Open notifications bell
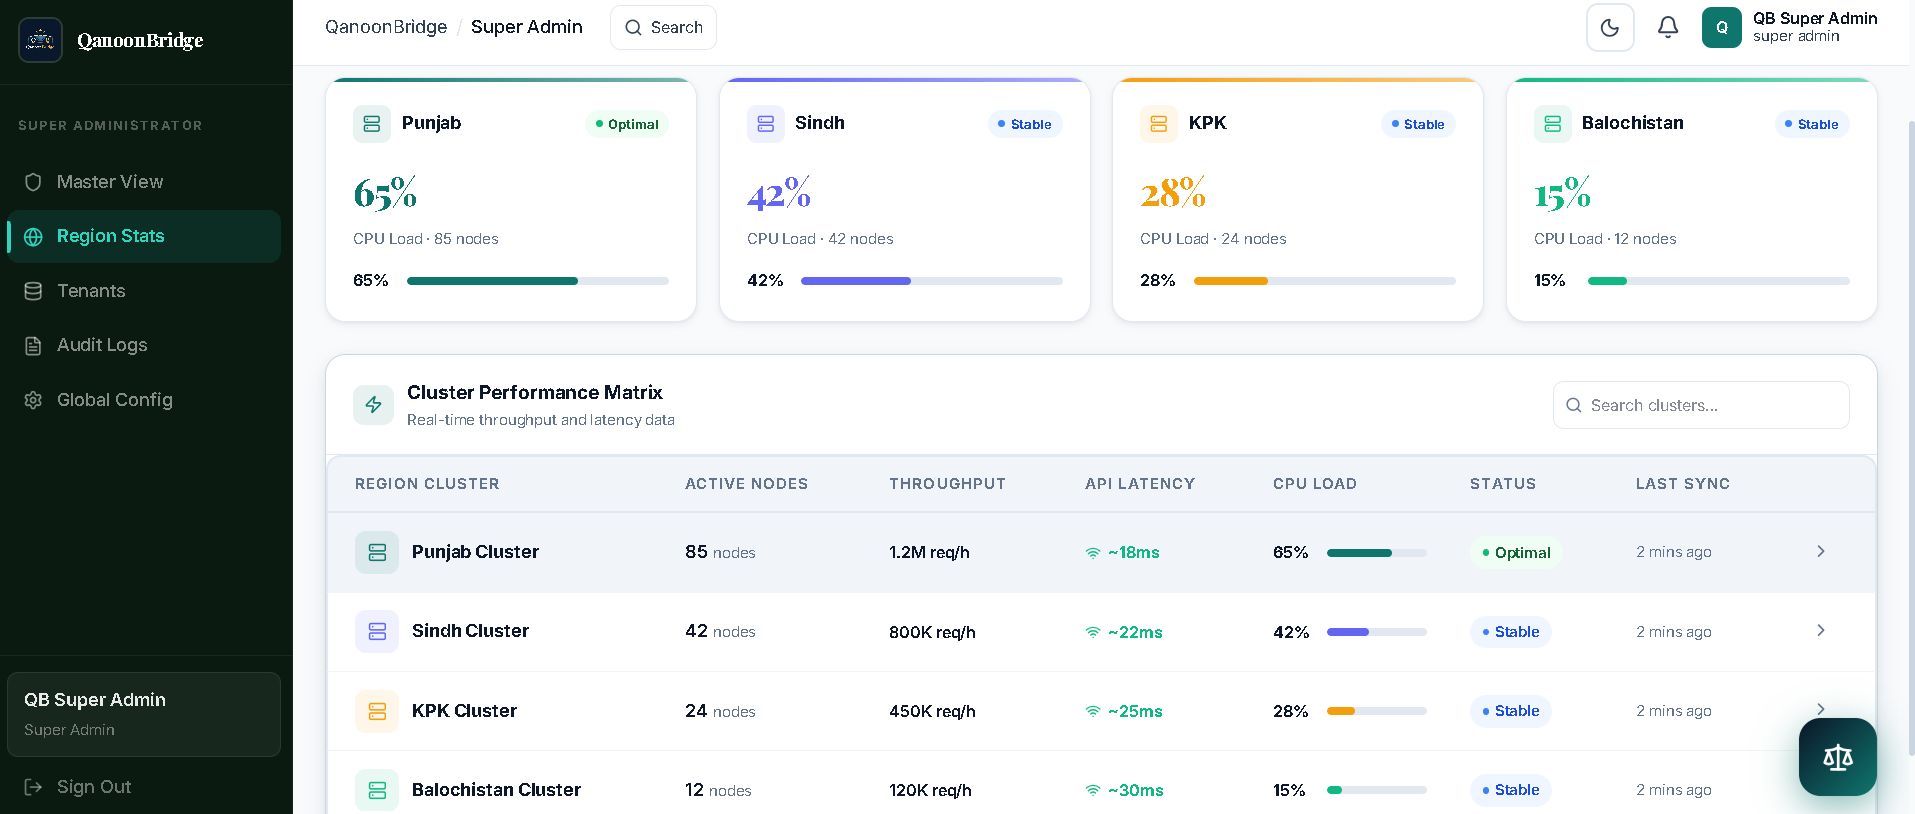Screen dimensions: 1915x814 1668,27
